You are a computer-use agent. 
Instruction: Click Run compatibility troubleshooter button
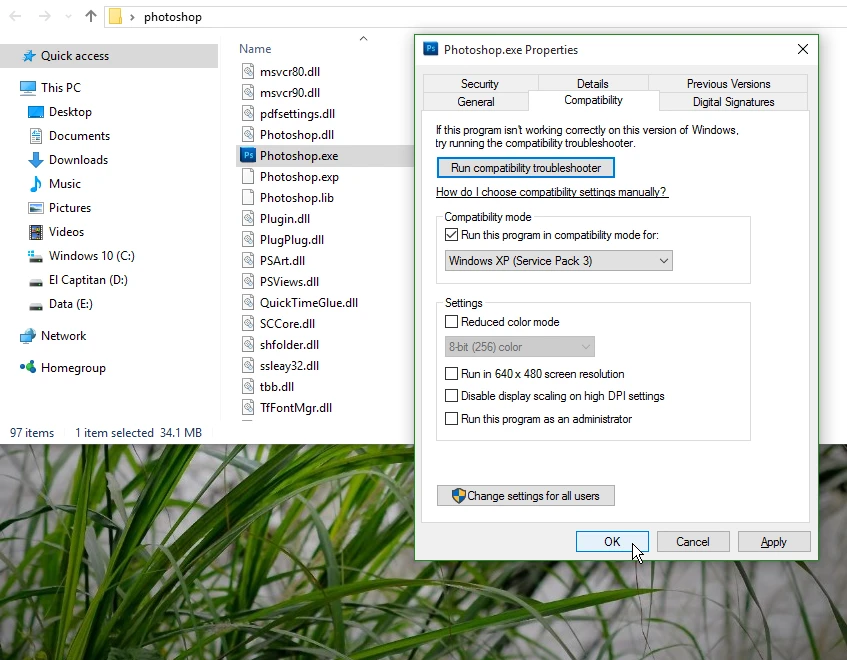pyautogui.click(x=526, y=168)
